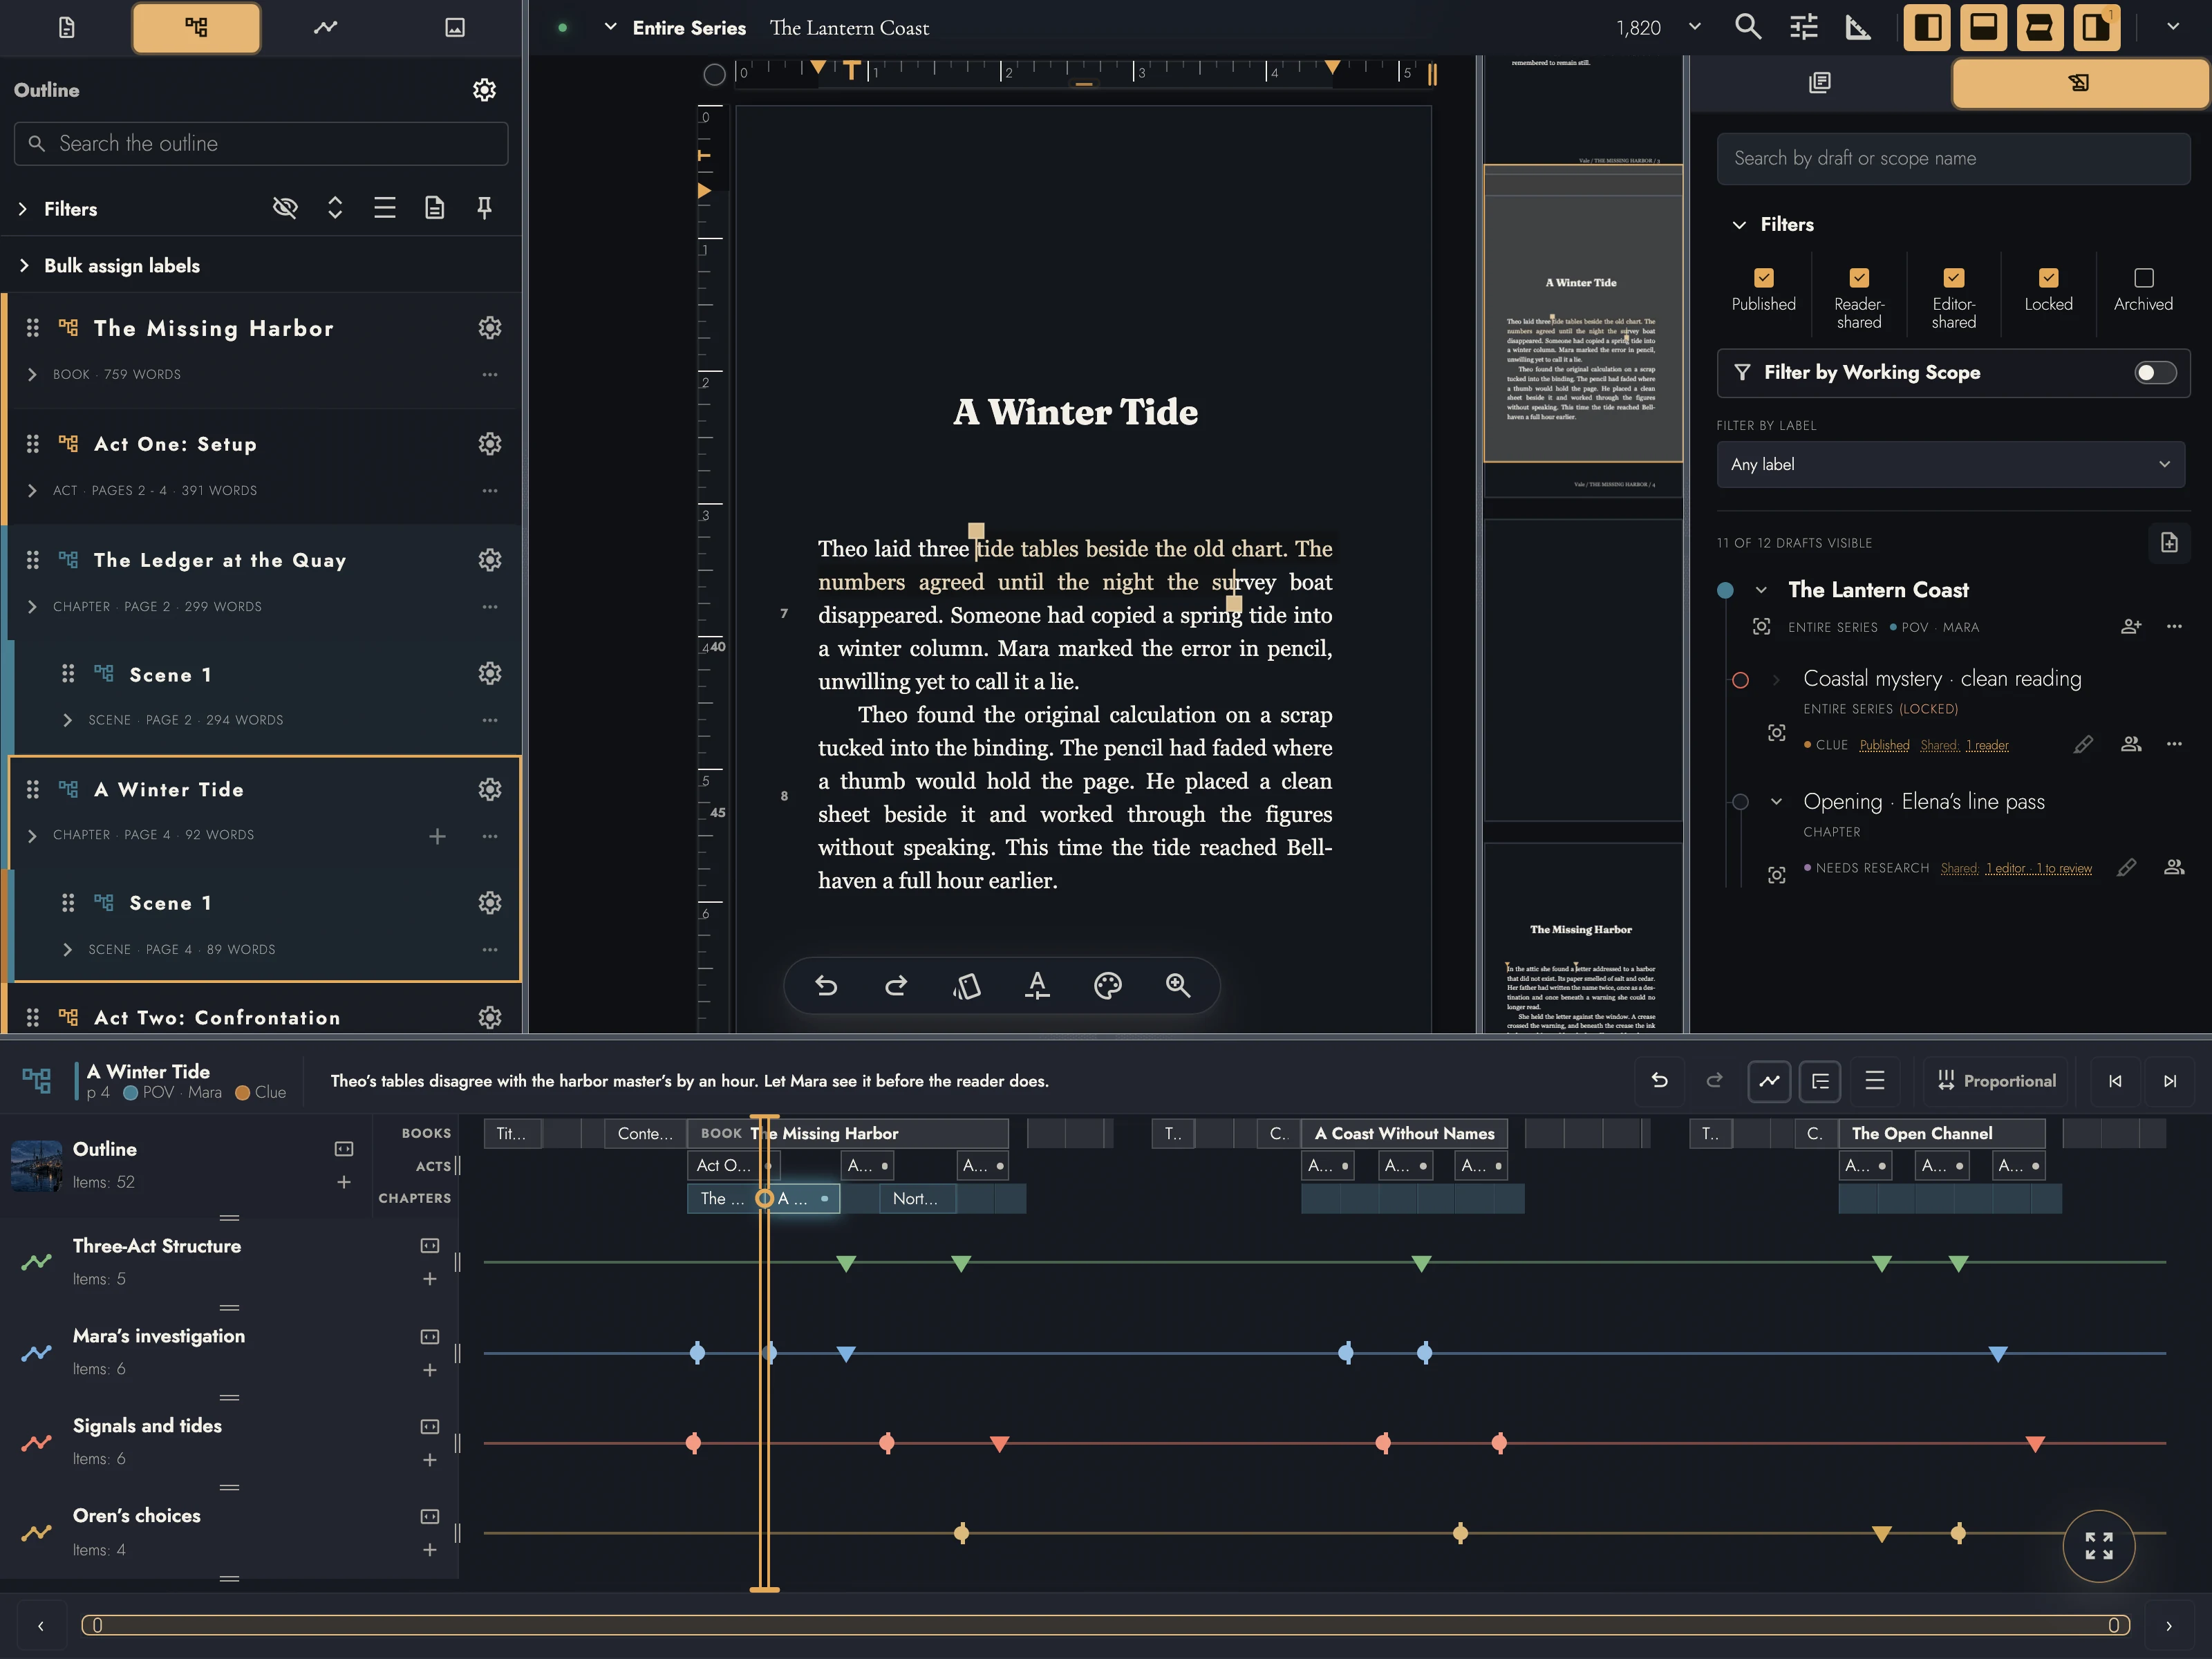Uncheck the Published filter checkbox
2212x1659 pixels.
point(1763,278)
